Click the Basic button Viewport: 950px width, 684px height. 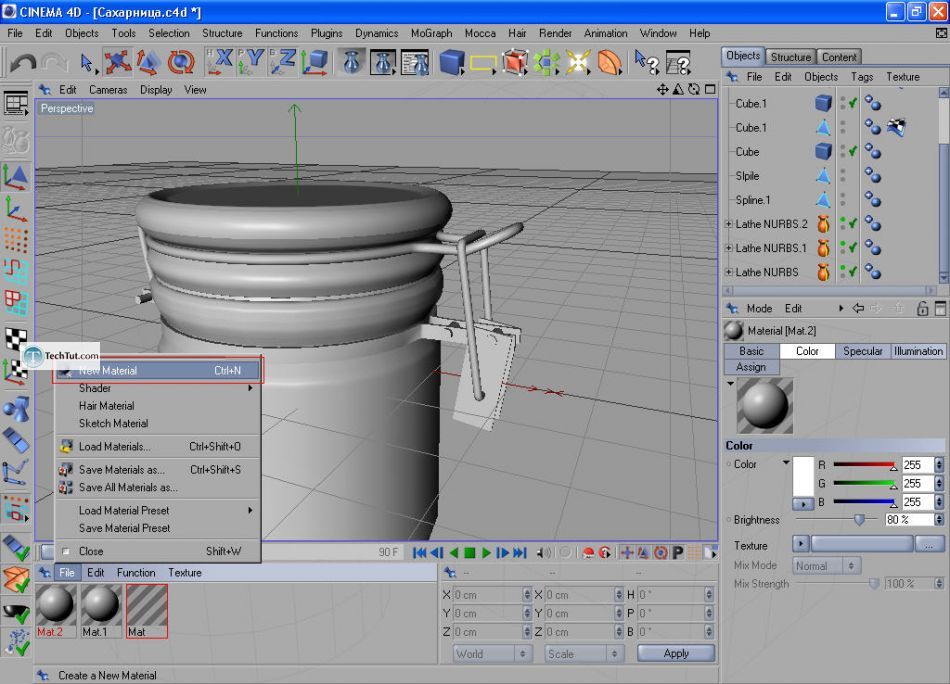(751, 351)
